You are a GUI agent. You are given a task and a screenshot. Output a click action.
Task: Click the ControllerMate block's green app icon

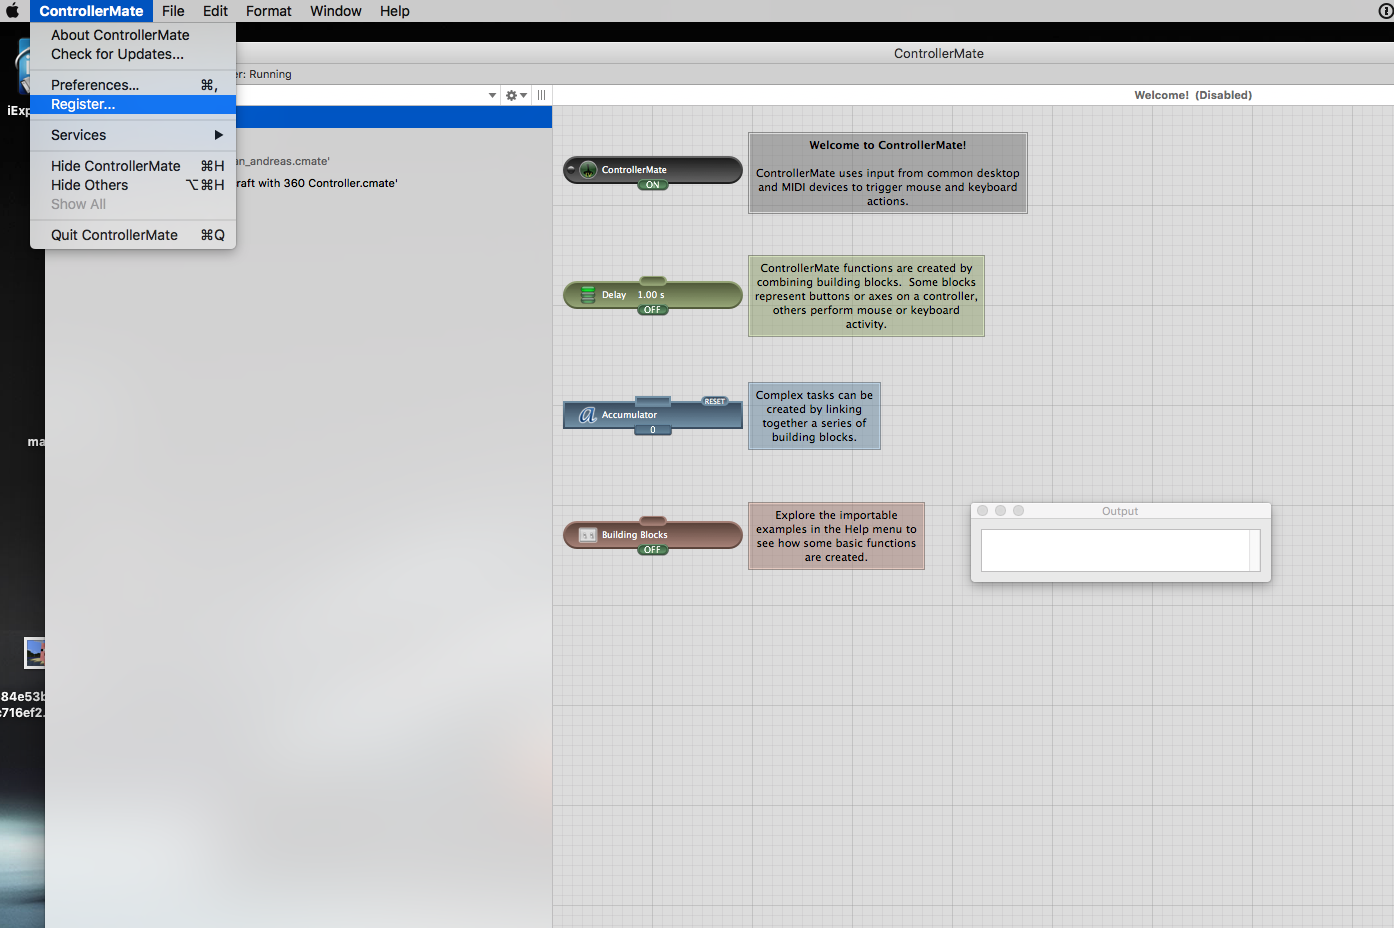coord(588,170)
